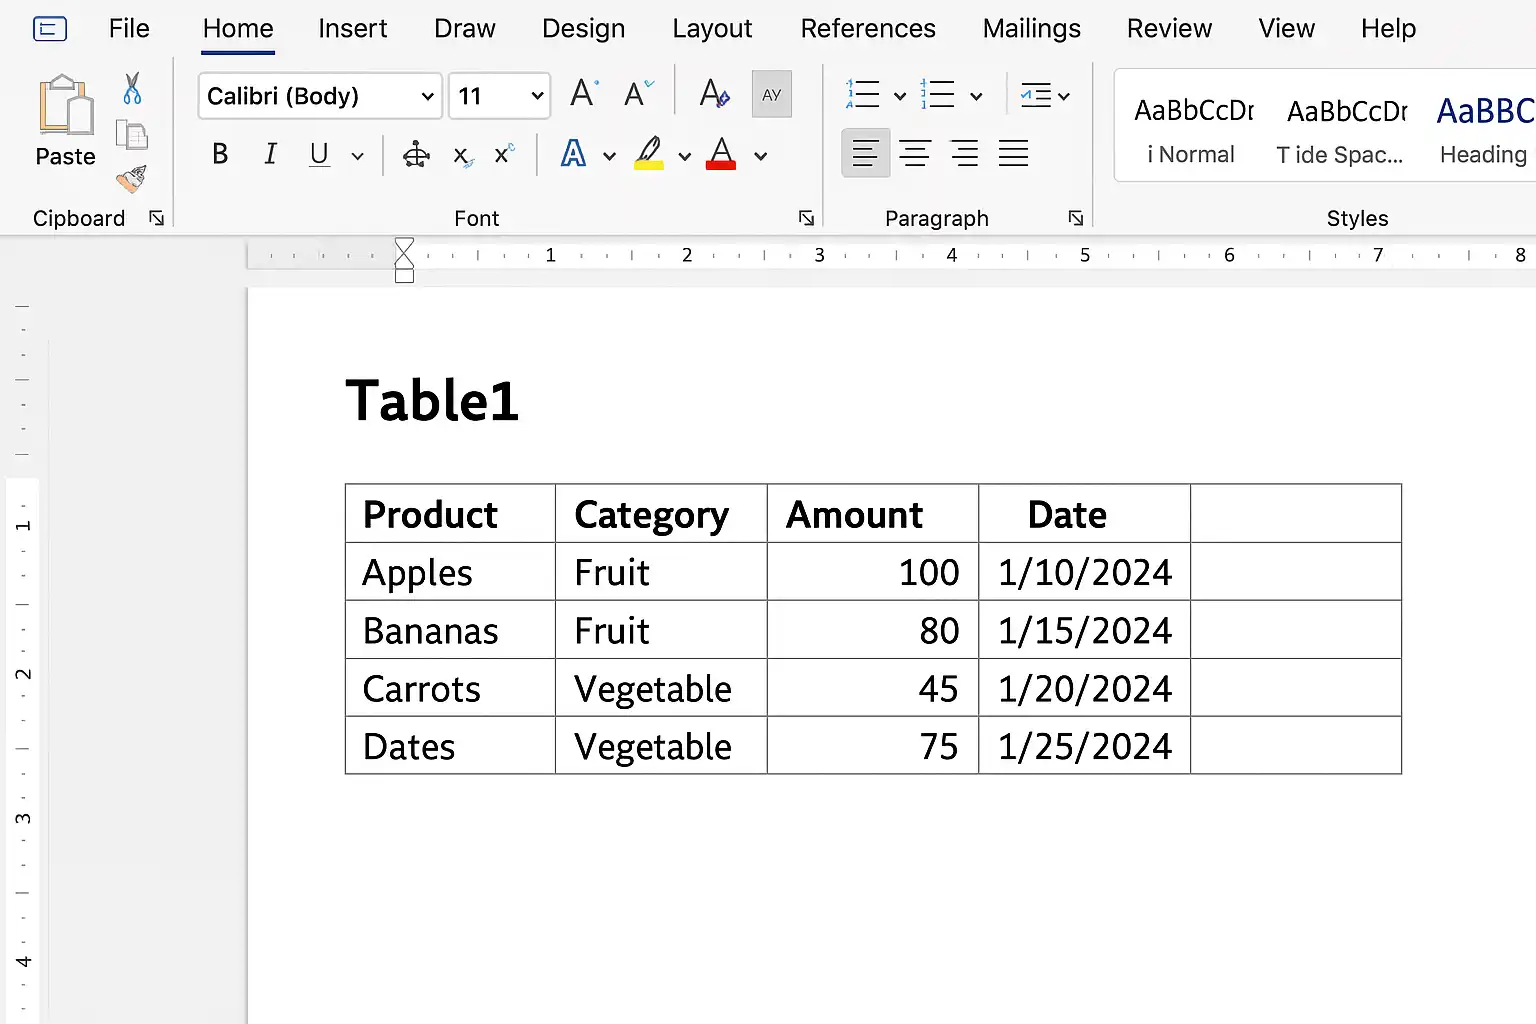Enable center text alignment
Image resolution: width=1536 pixels, height=1024 pixels.
point(914,154)
